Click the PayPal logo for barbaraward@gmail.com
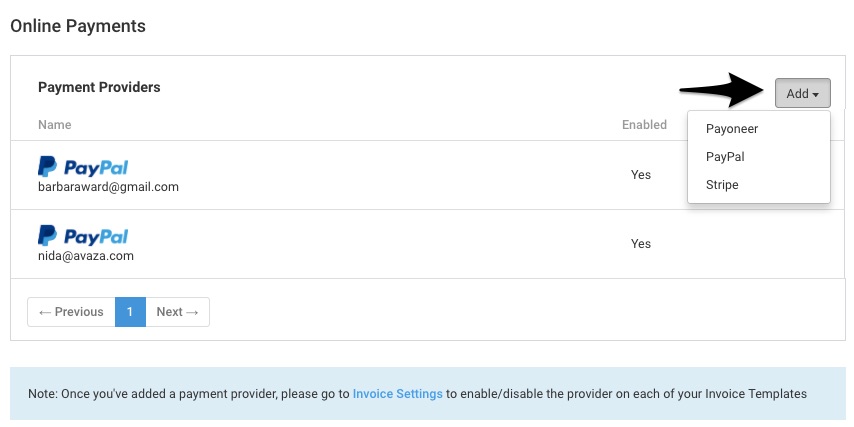 [x=83, y=167]
